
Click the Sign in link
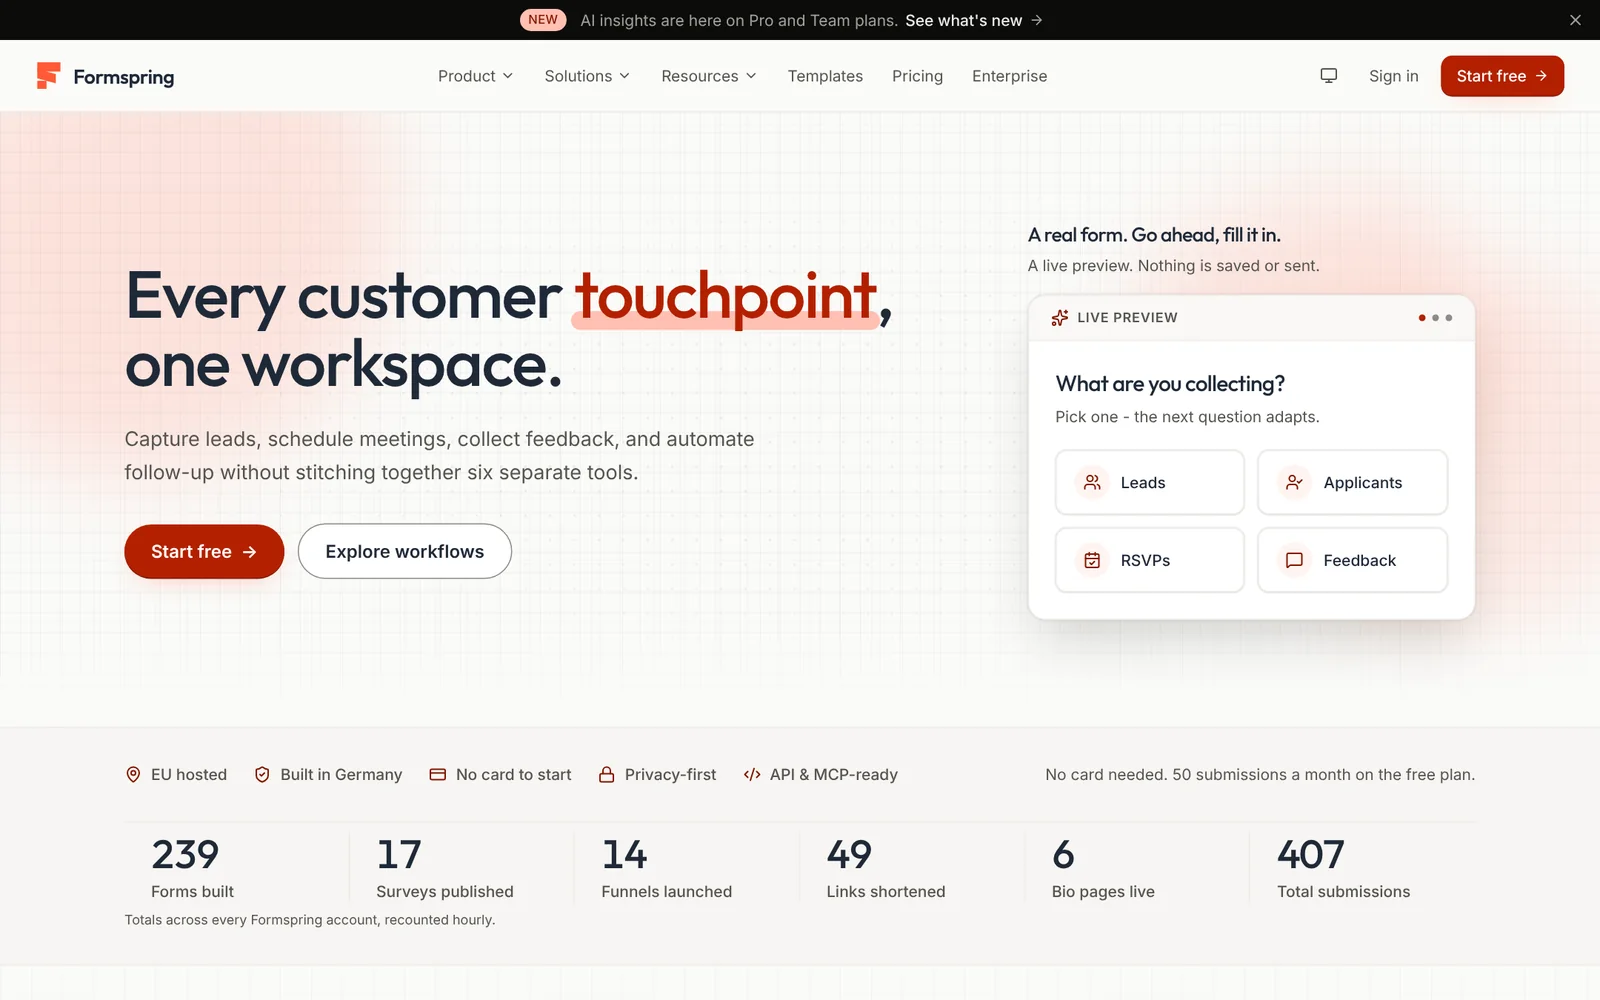[1394, 76]
